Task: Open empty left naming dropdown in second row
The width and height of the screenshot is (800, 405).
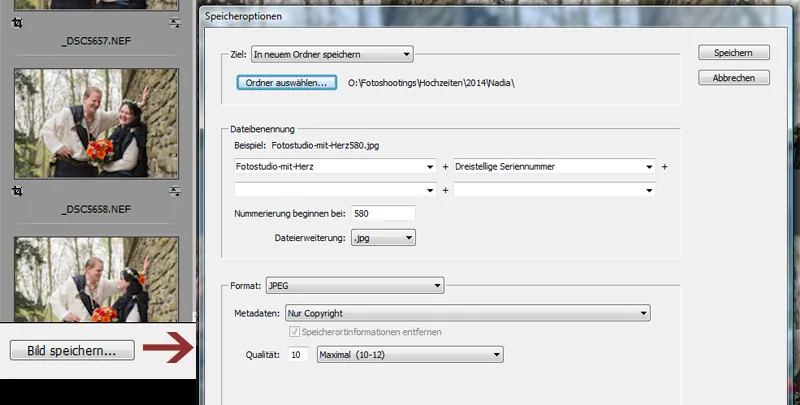Action: pyautogui.click(x=335, y=190)
